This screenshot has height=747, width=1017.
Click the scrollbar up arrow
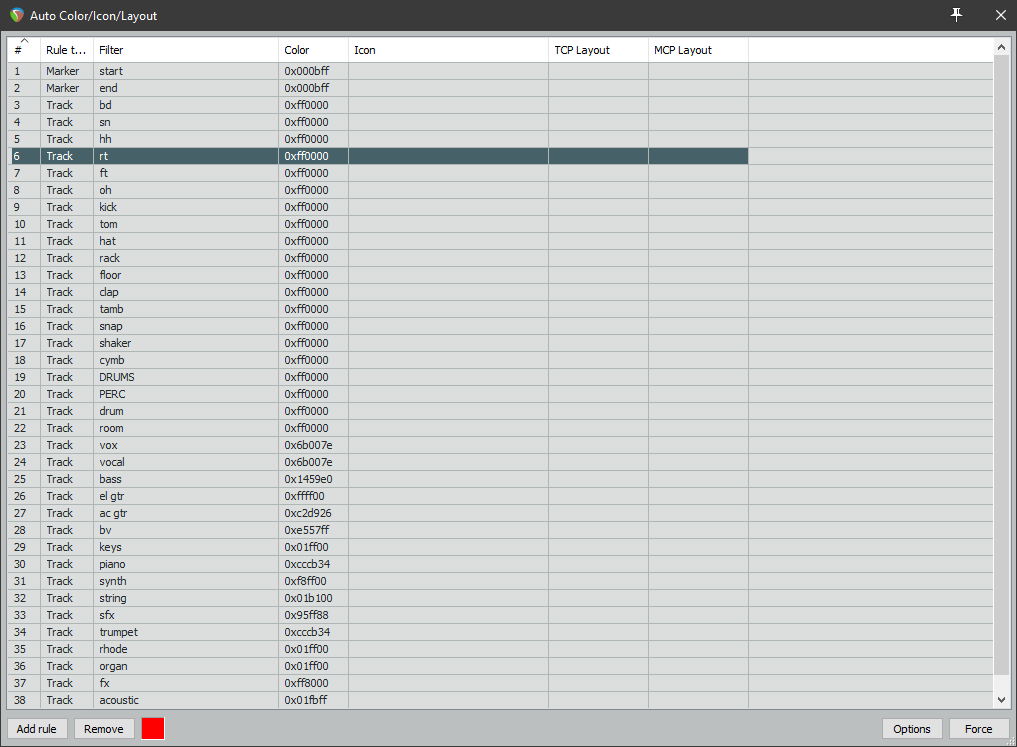click(1002, 47)
